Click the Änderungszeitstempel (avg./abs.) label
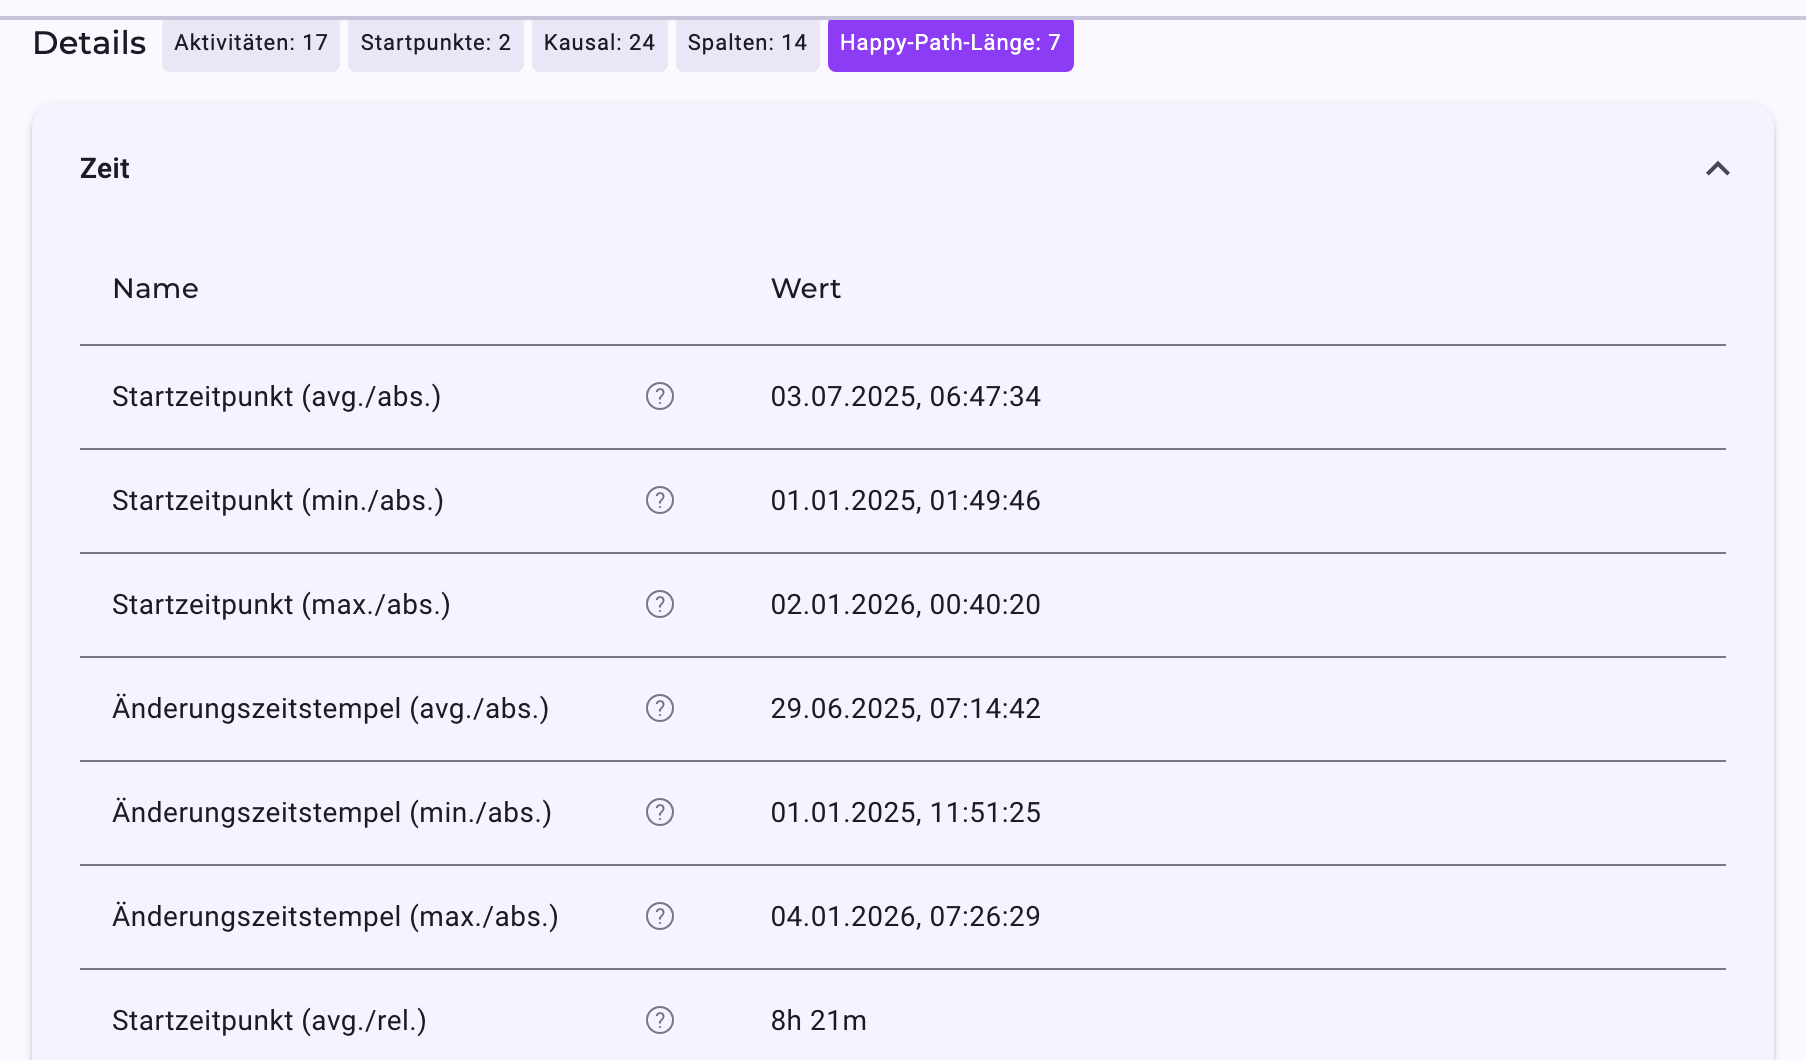1806x1060 pixels. [x=331, y=709]
